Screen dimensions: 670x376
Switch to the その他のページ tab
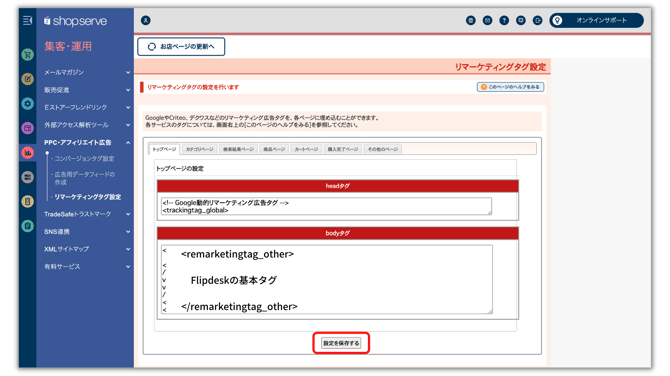pyautogui.click(x=383, y=149)
